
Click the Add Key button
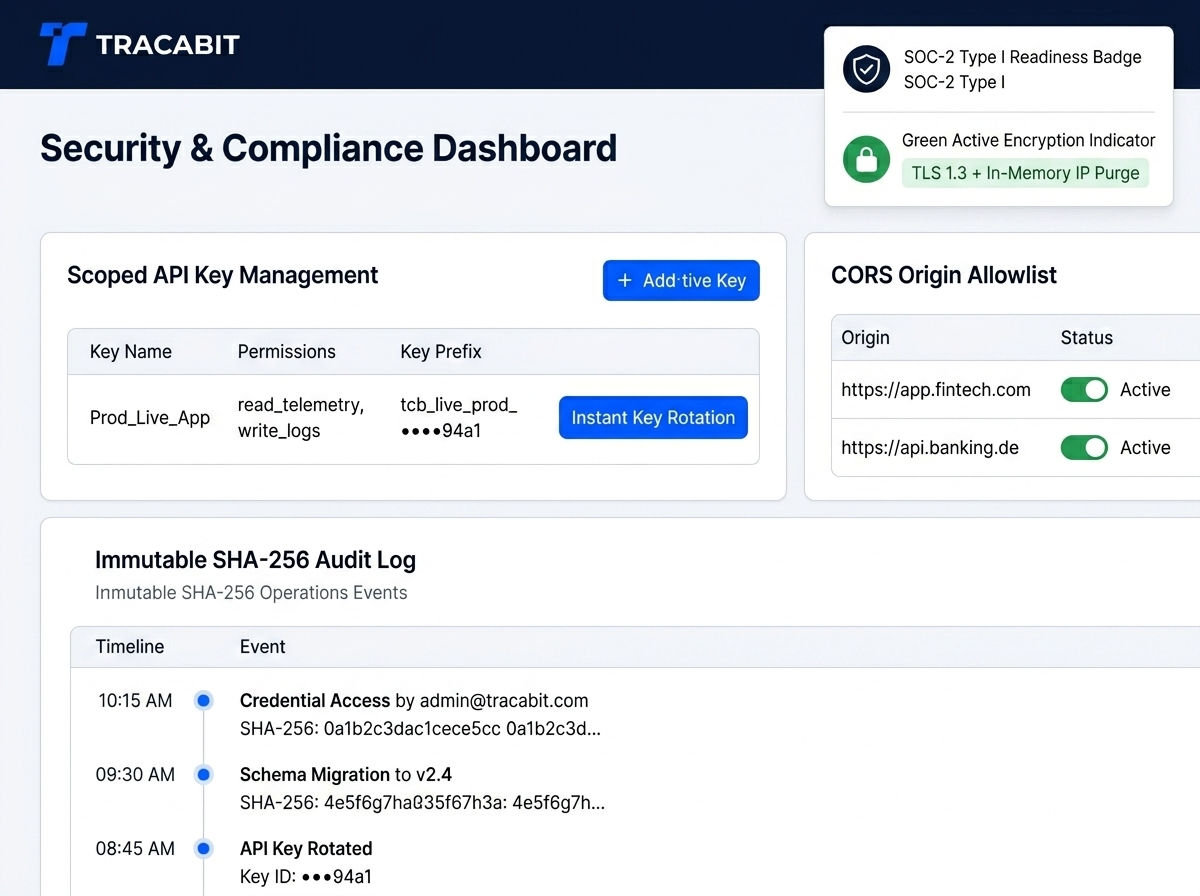pyautogui.click(x=681, y=281)
